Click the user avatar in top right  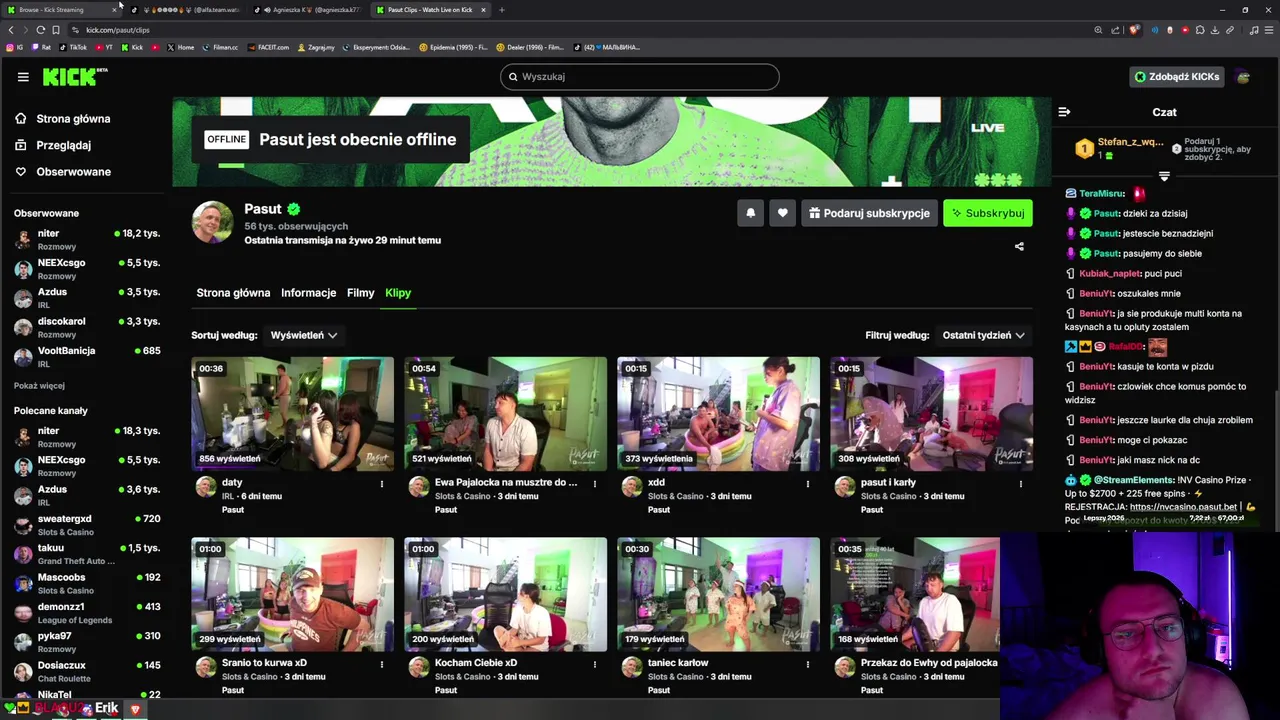coord(1243,77)
